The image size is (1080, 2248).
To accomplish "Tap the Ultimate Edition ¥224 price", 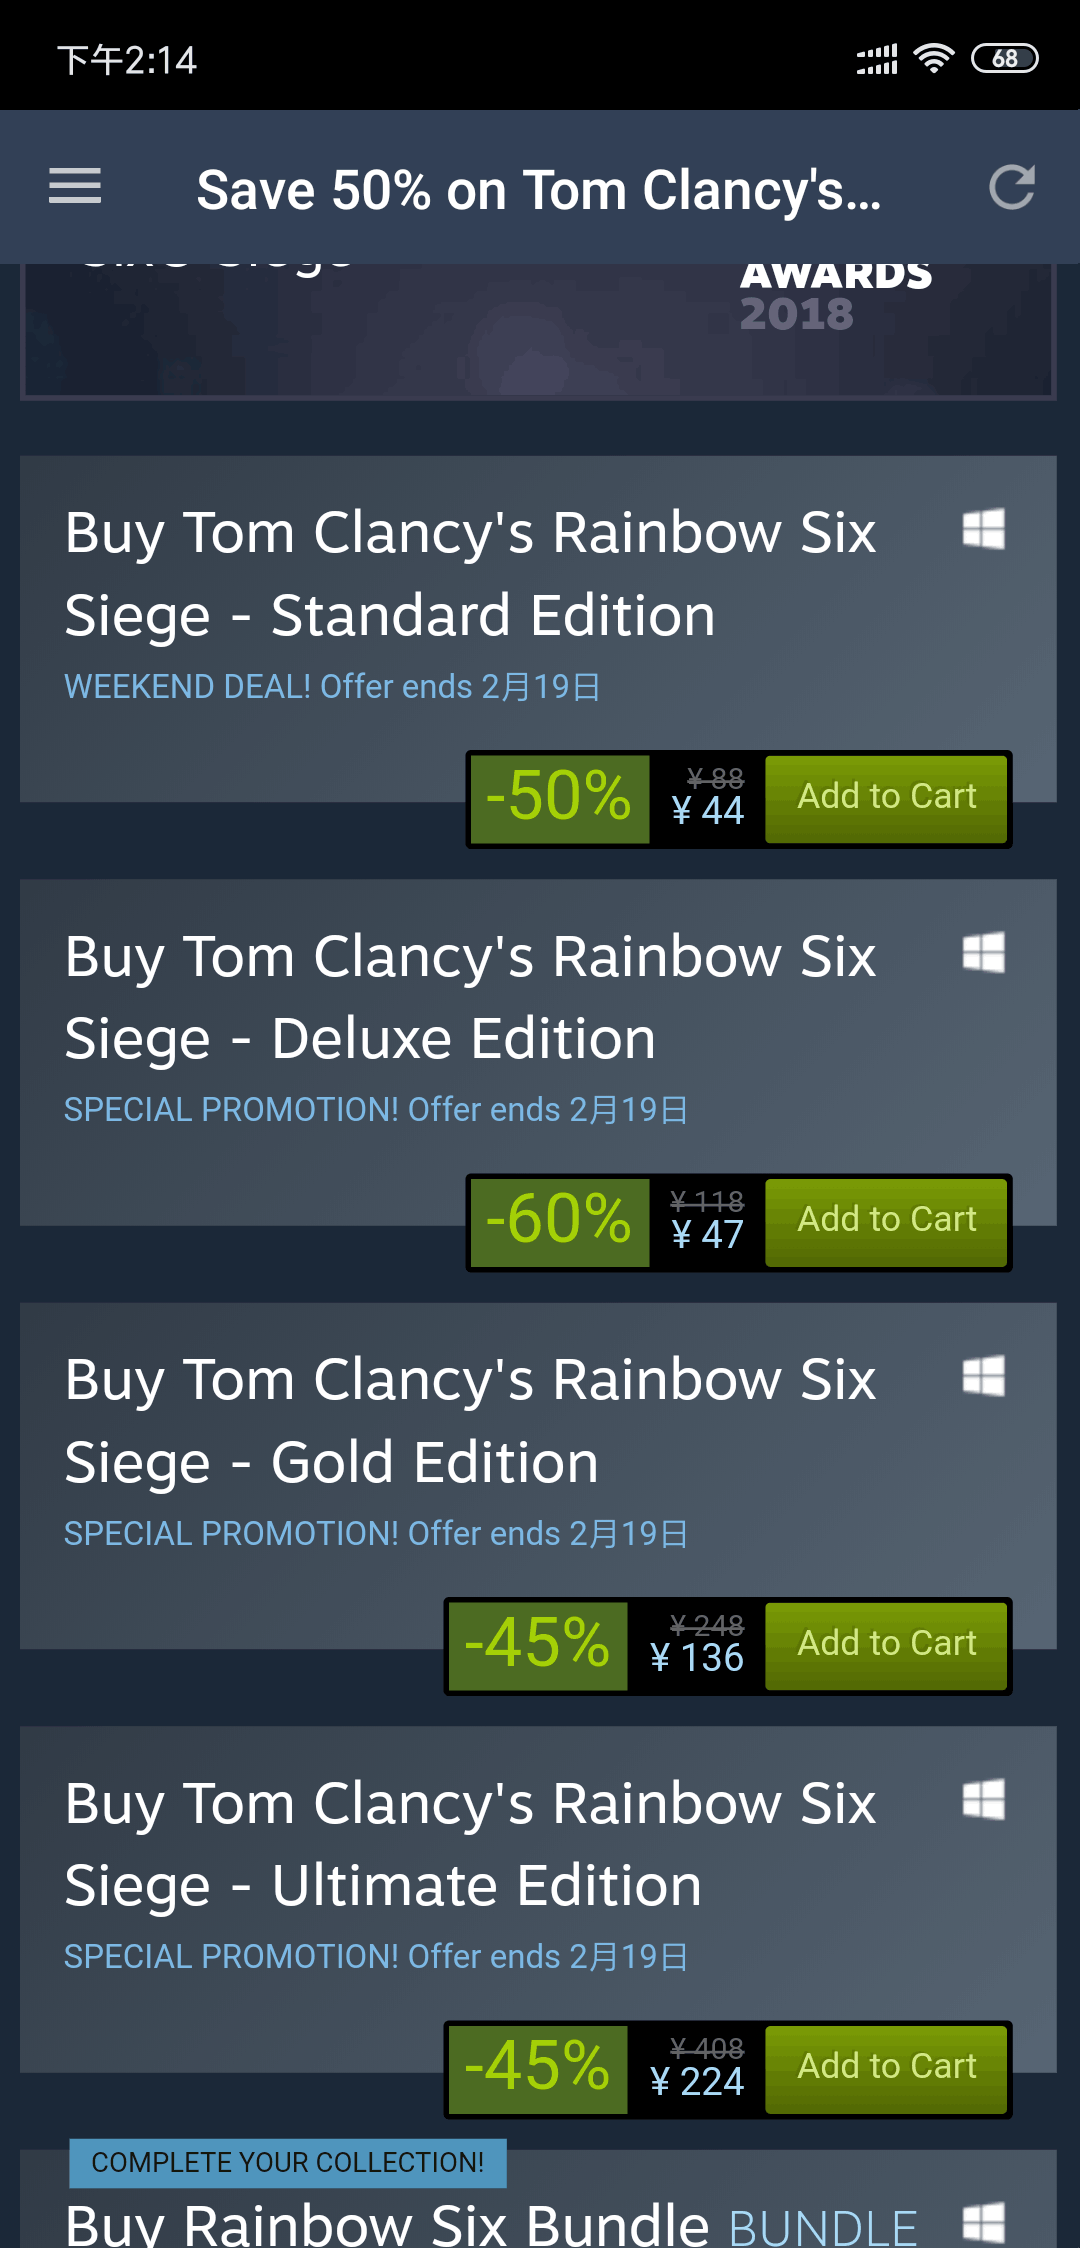I will click(697, 2082).
